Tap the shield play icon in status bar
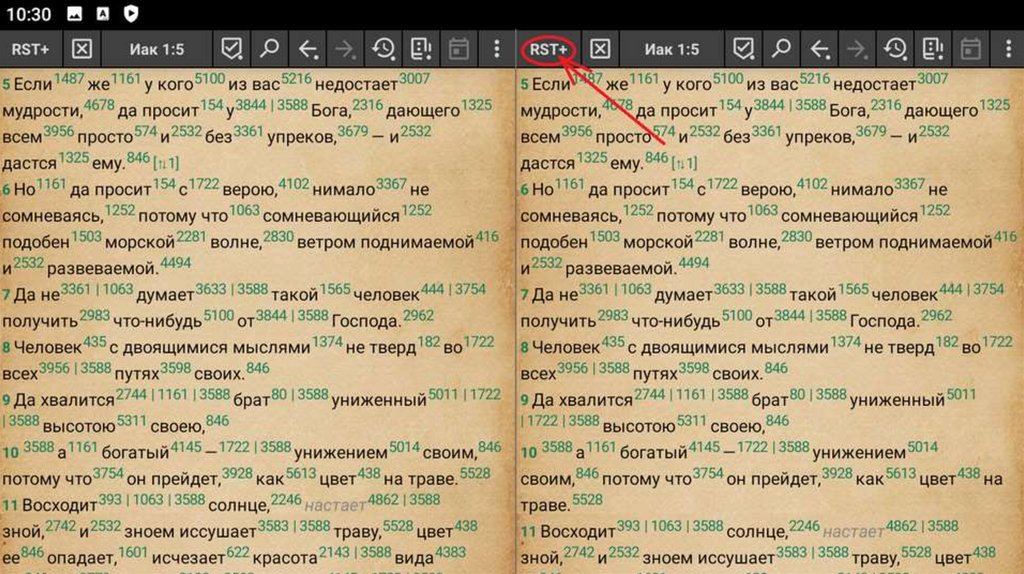The width and height of the screenshot is (1024, 574). 131,13
